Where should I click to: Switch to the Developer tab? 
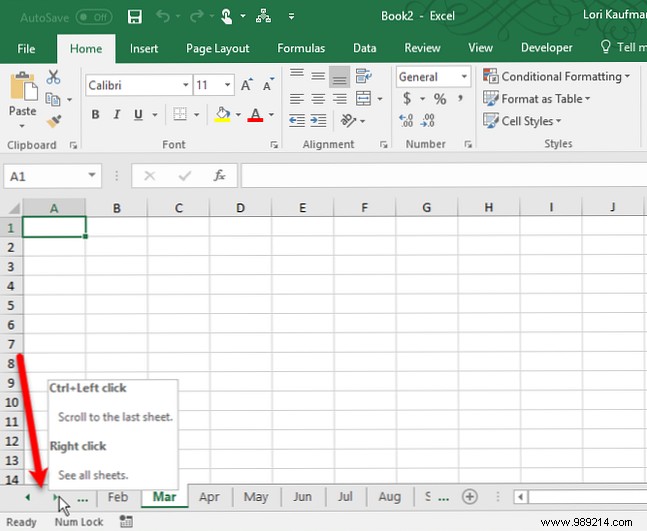[x=546, y=48]
